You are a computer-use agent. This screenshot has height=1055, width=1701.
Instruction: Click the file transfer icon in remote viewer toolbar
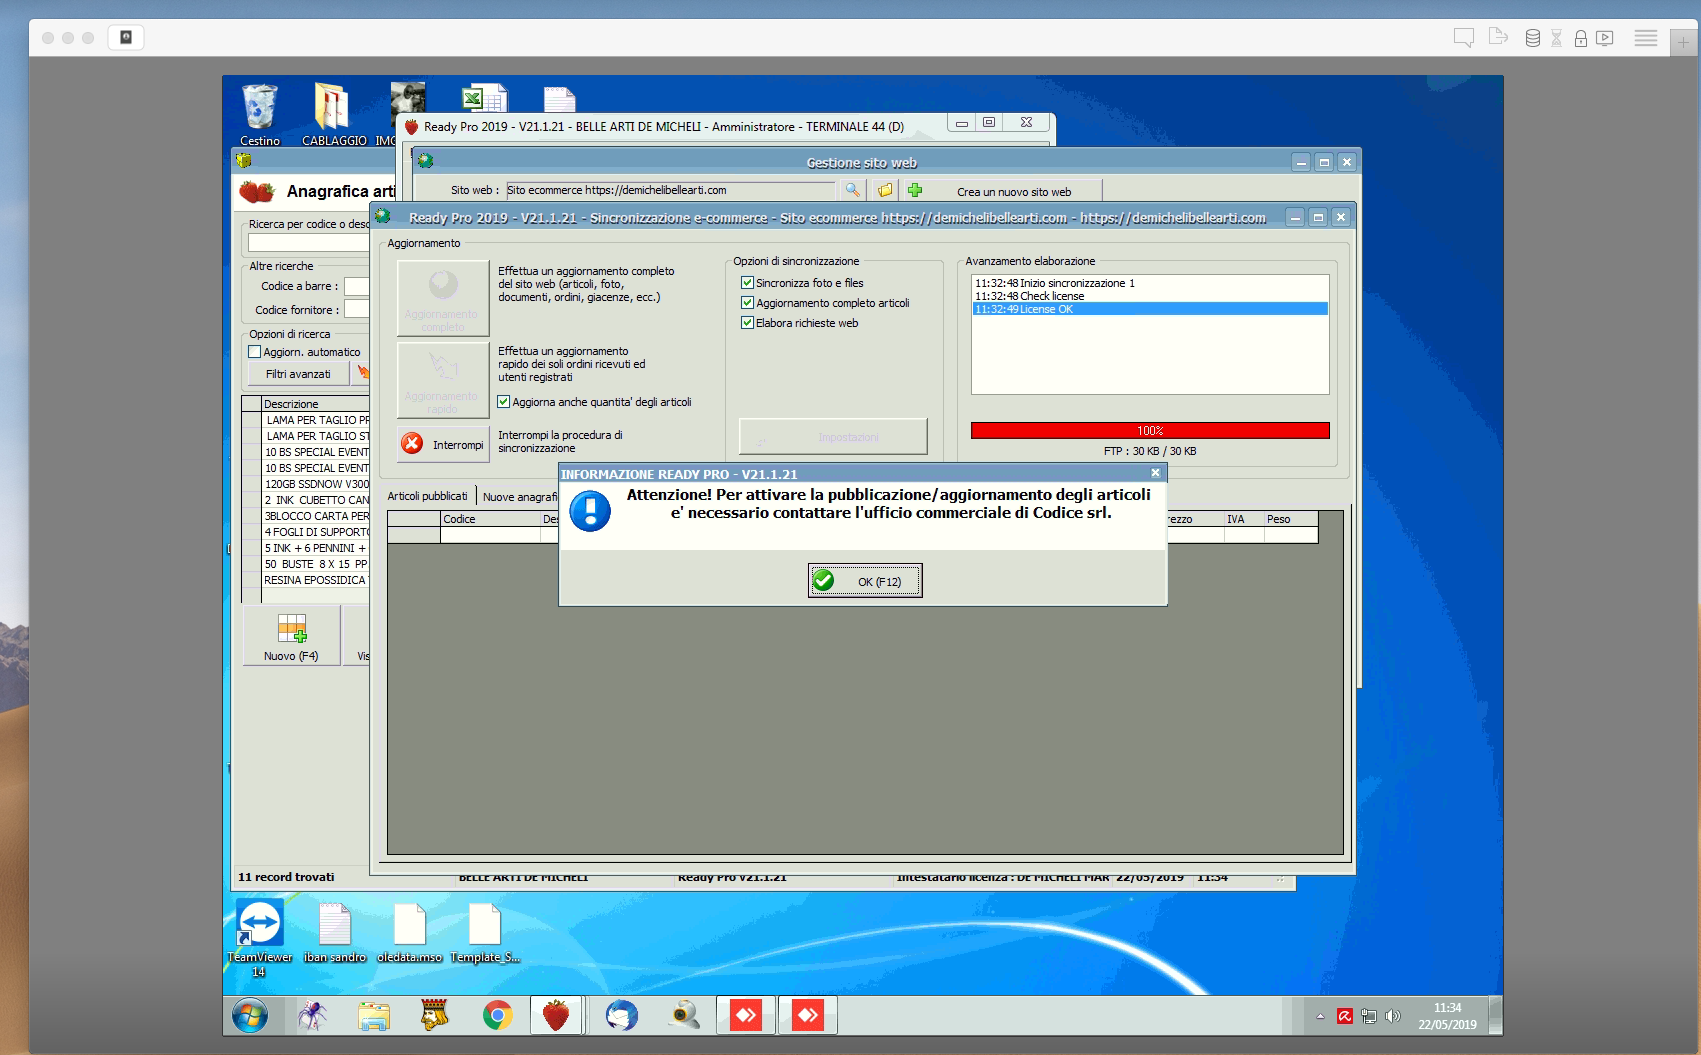click(x=1498, y=36)
